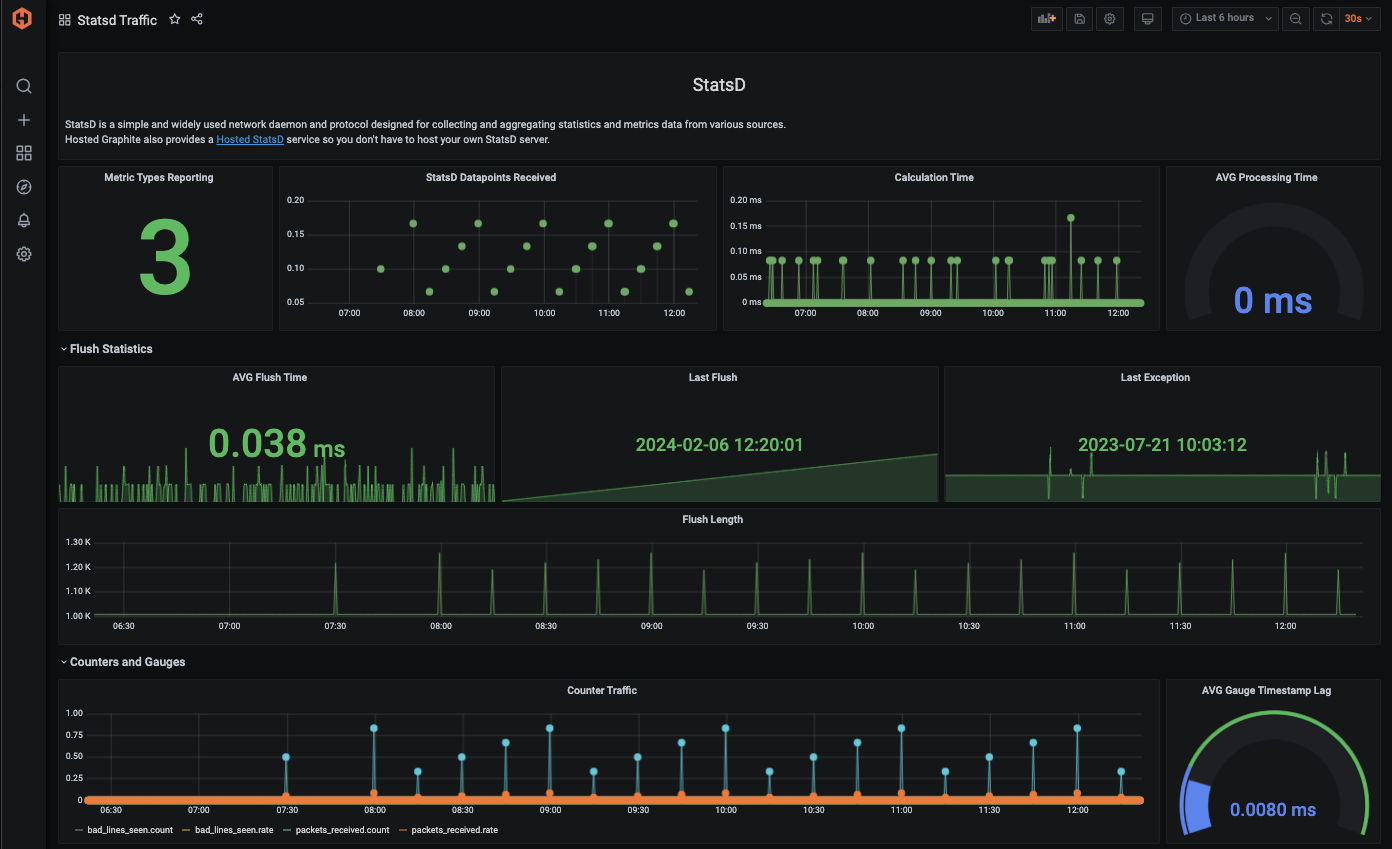
Task: Open dashboard settings gear in top bar
Action: click(x=1110, y=18)
